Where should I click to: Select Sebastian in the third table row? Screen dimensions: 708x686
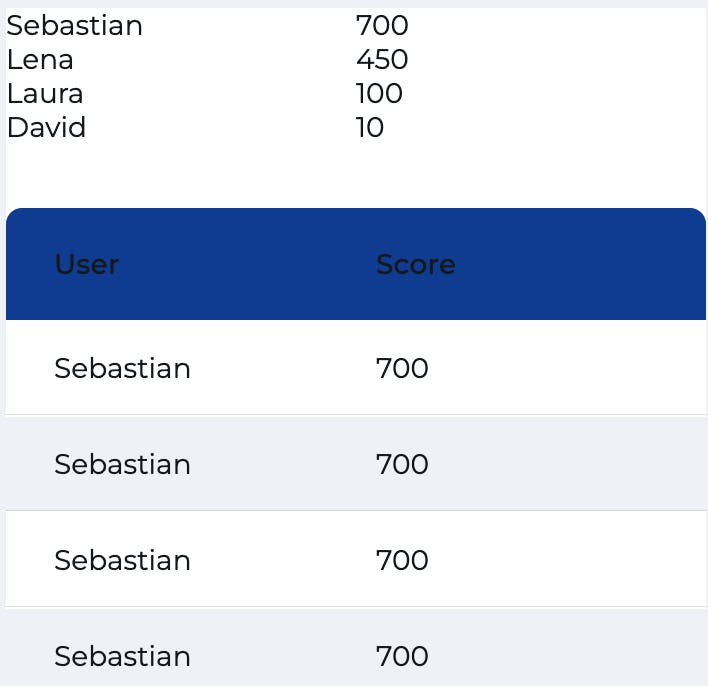coord(122,561)
